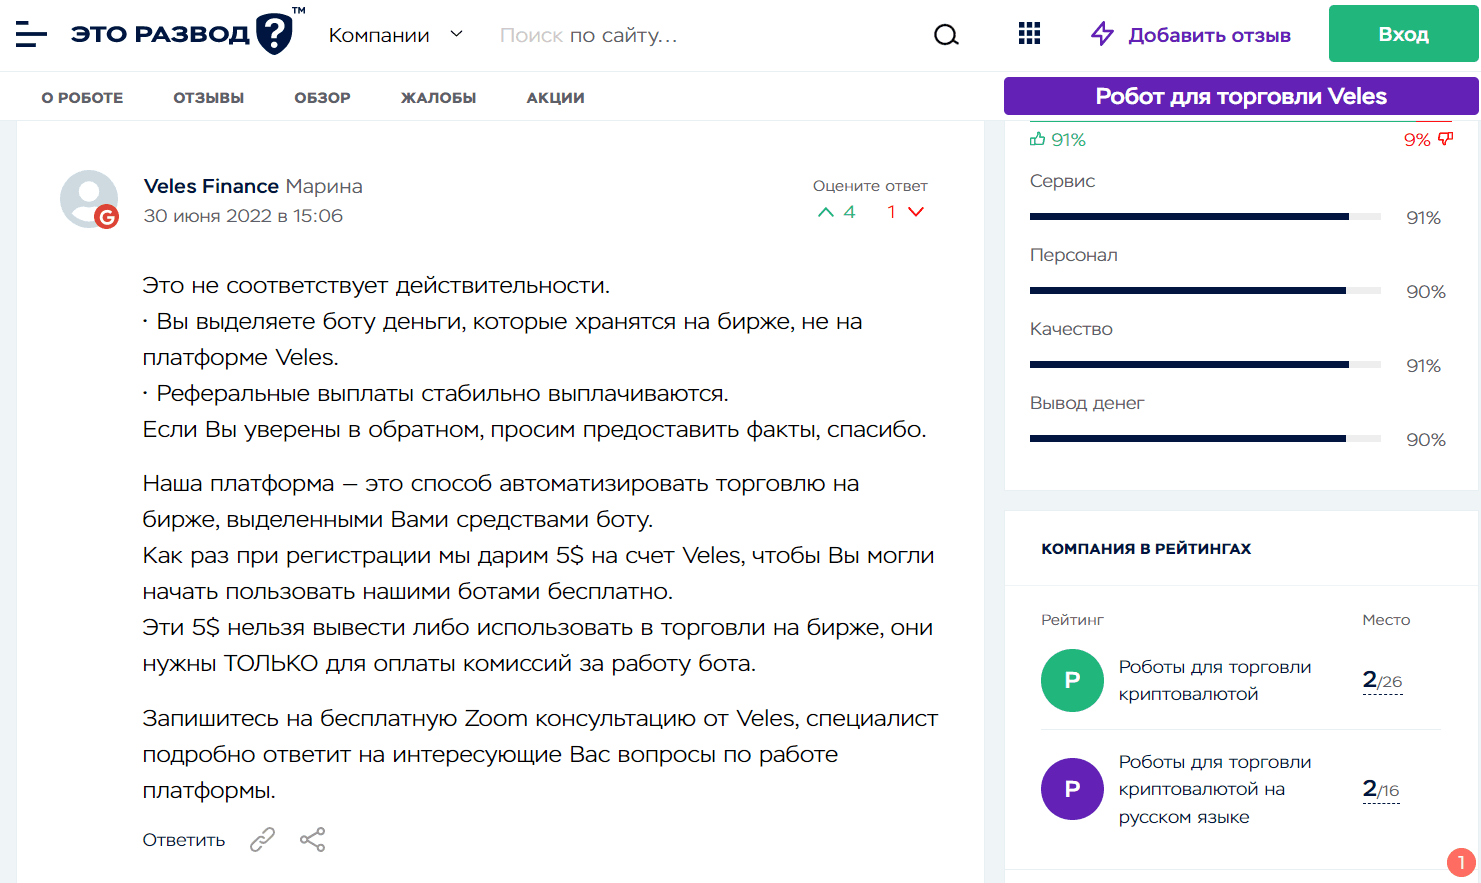The image size is (1481, 883).
Task: Open the hamburger menu icon
Action: pos(31,35)
